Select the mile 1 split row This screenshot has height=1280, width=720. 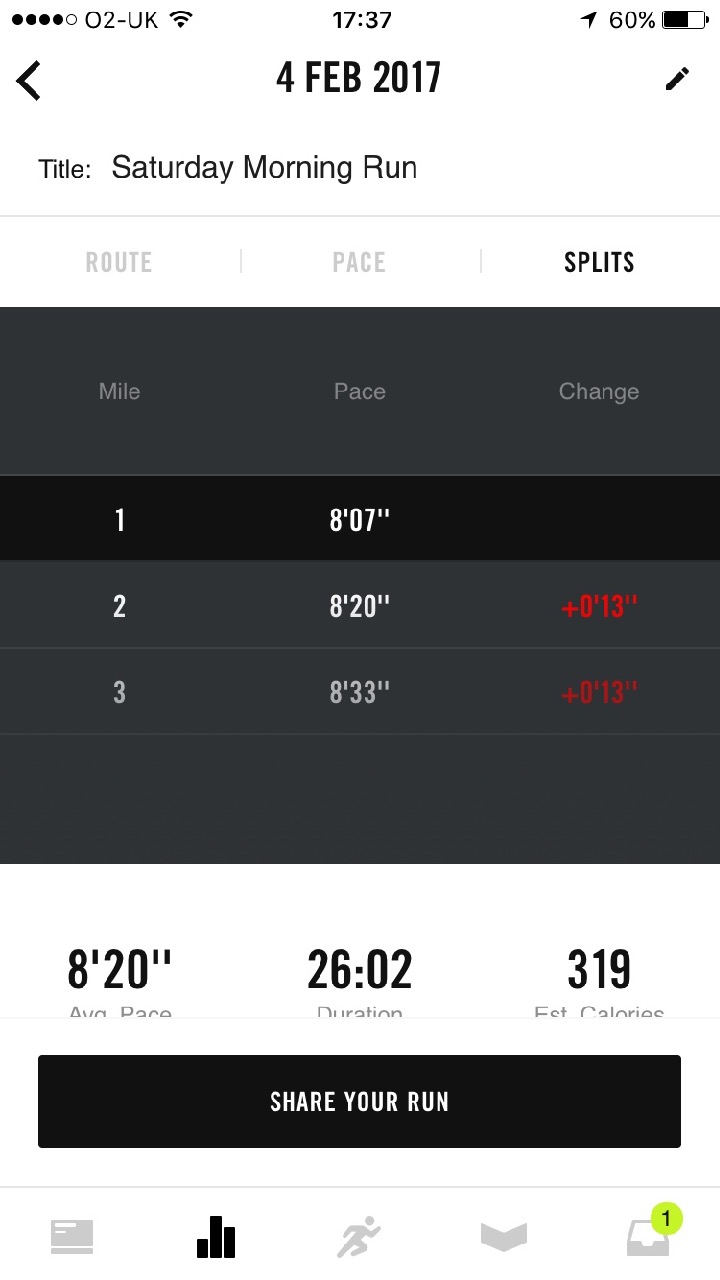point(360,520)
